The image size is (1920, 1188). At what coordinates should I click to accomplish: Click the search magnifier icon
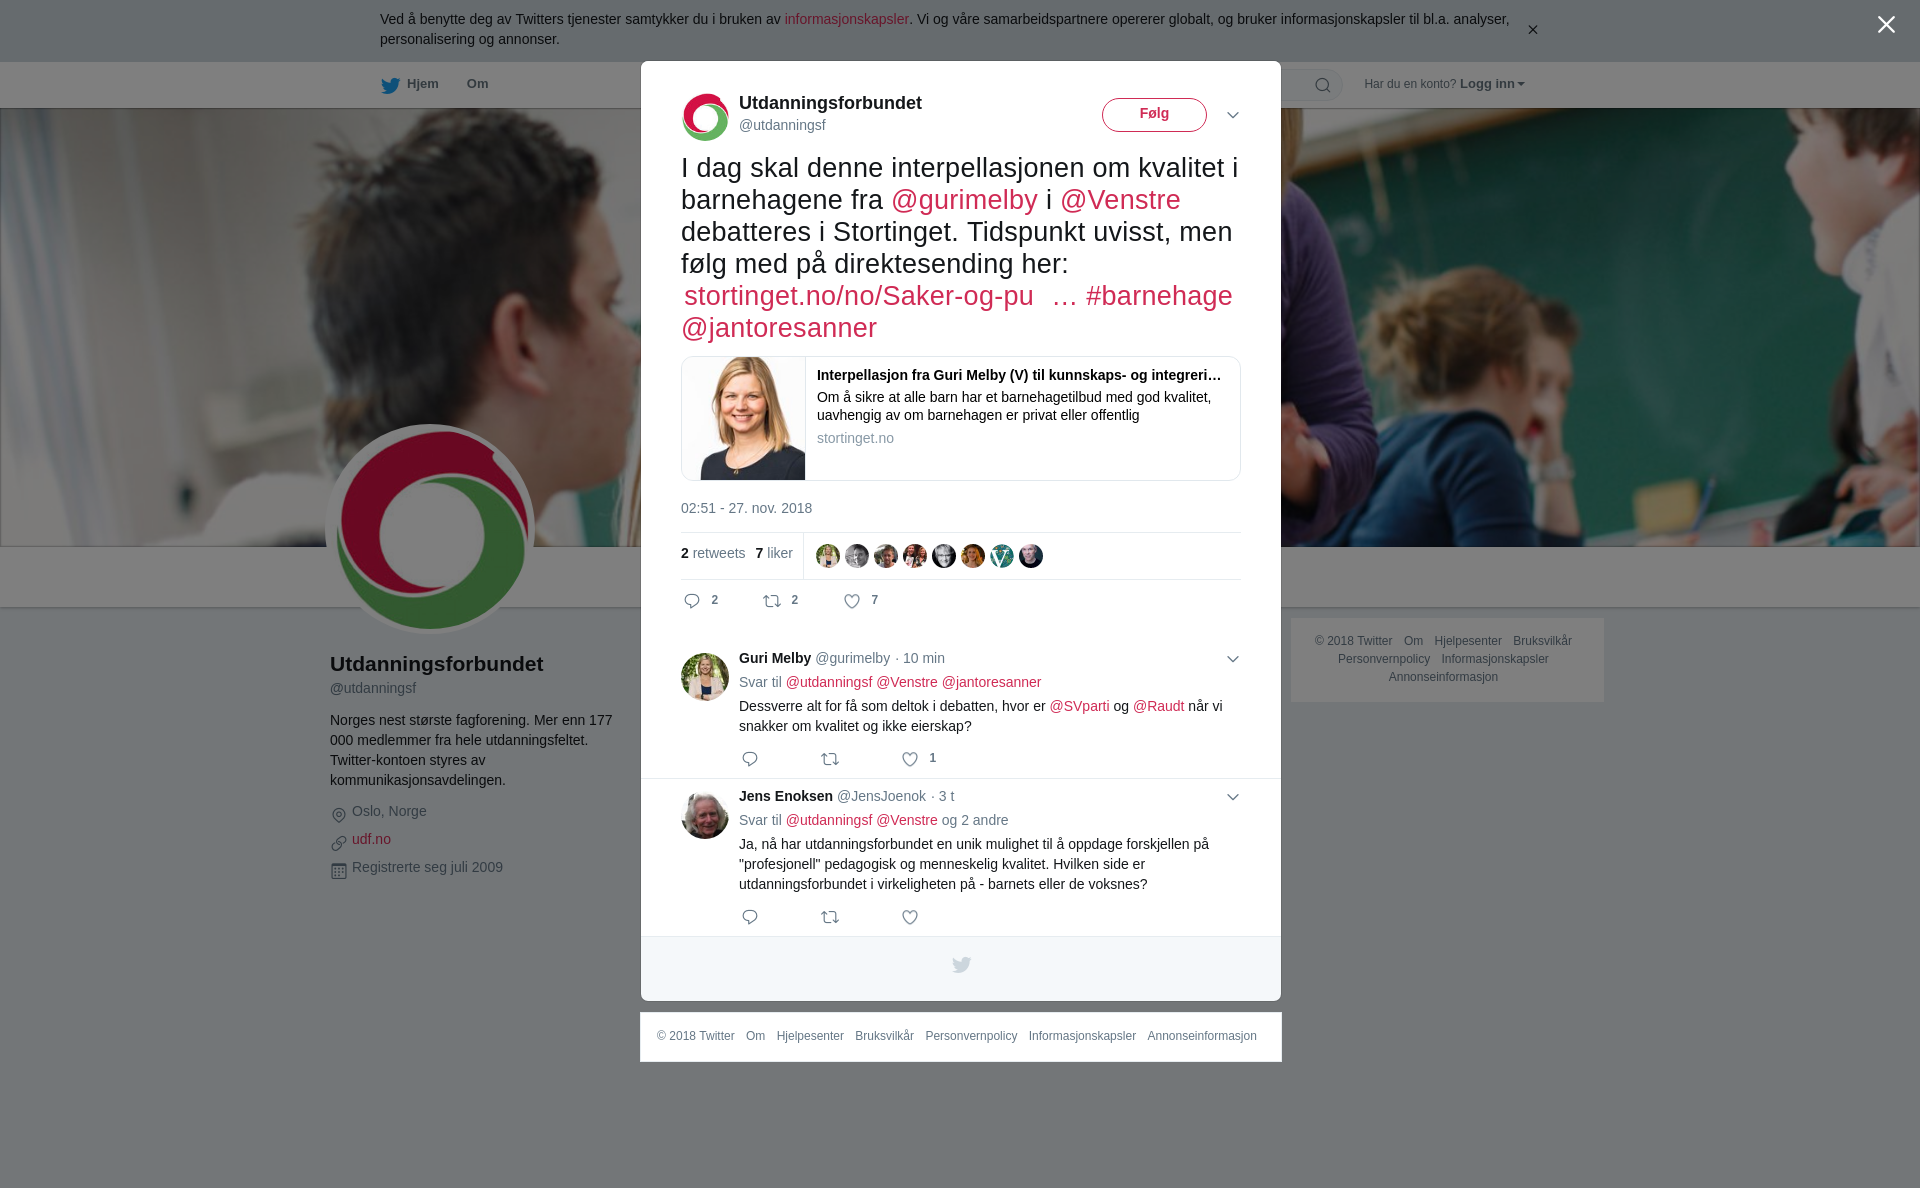coord(1323,85)
